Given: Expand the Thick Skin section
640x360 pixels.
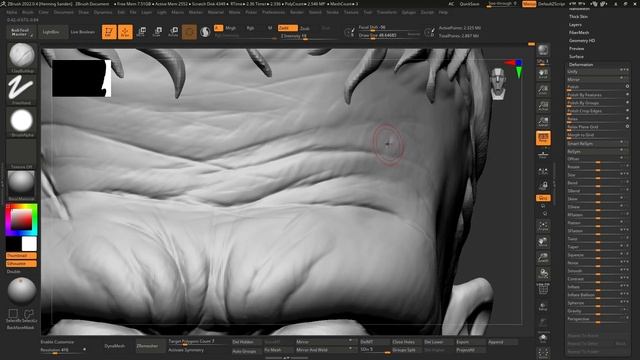Looking at the screenshot, I should tap(578, 17).
